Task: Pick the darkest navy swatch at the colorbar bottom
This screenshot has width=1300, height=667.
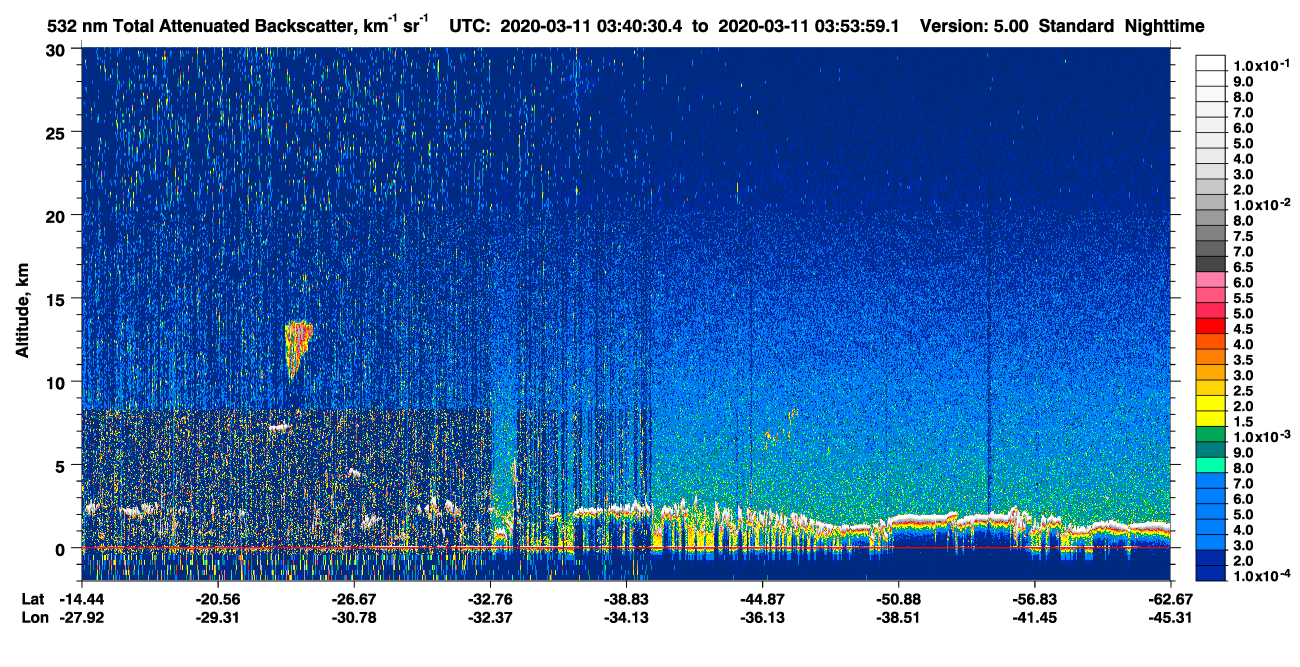Action: coord(1211,573)
